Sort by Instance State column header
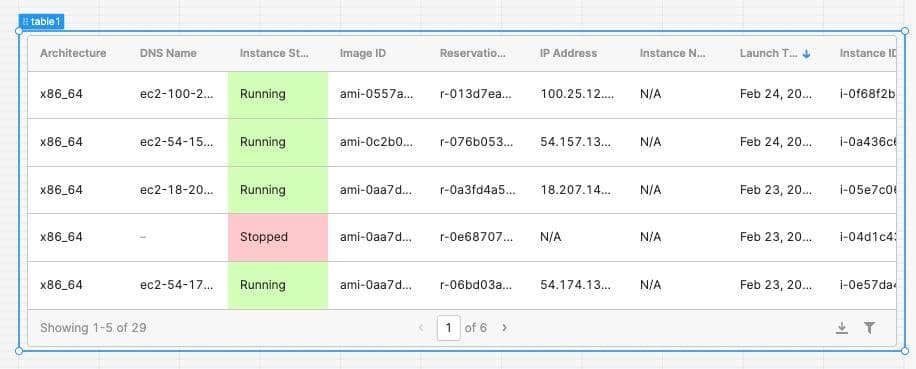This screenshot has width=916, height=369. point(274,53)
